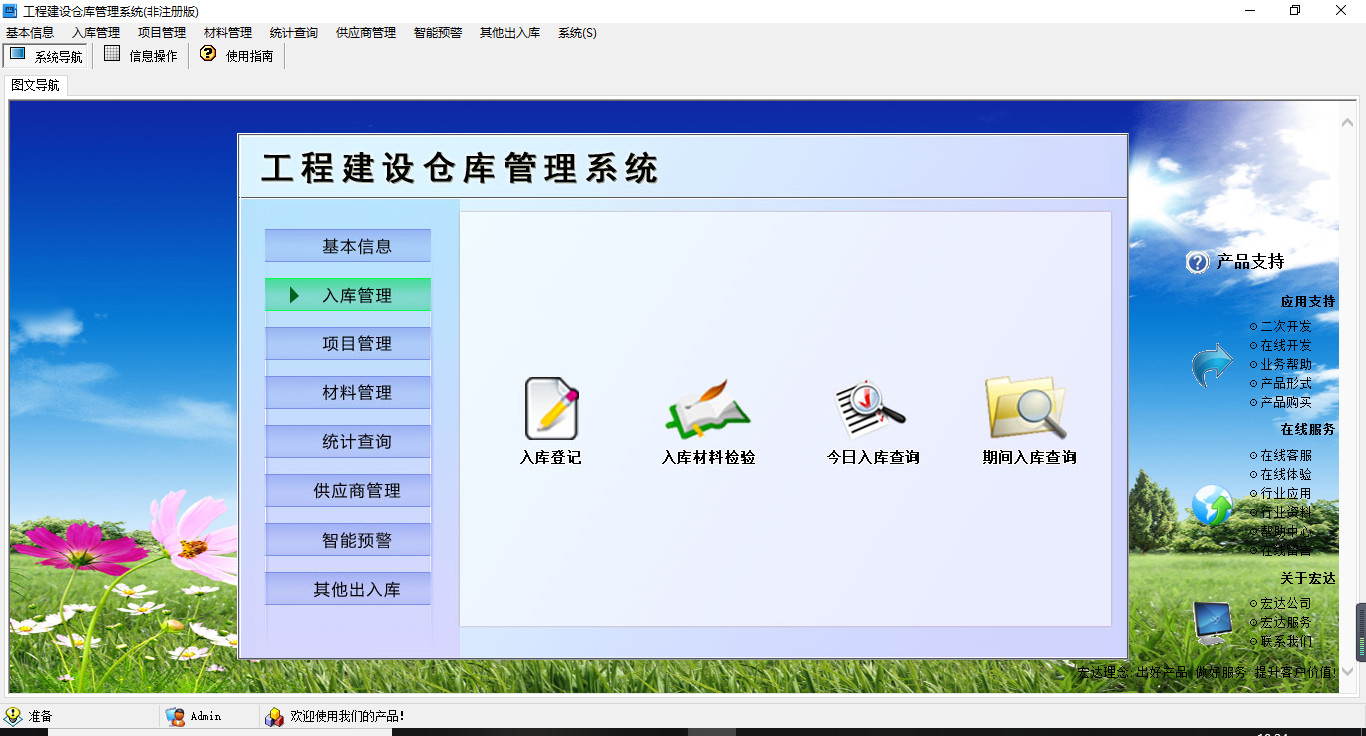Click the 入库登记 label
The height and width of the screenshot is (736, 1366).
point(551,458)
